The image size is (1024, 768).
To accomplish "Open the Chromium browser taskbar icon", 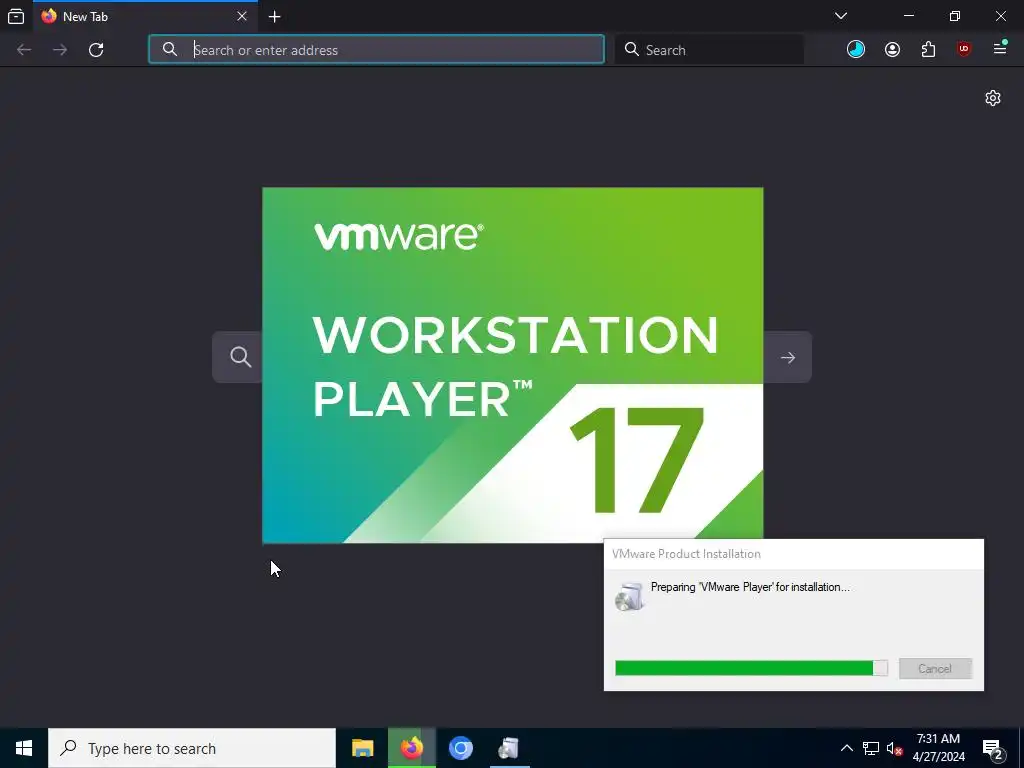I will click(460, 748).
